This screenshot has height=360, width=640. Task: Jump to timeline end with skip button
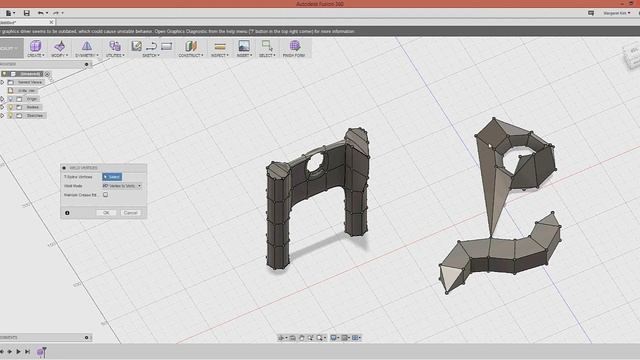[27, 351]
